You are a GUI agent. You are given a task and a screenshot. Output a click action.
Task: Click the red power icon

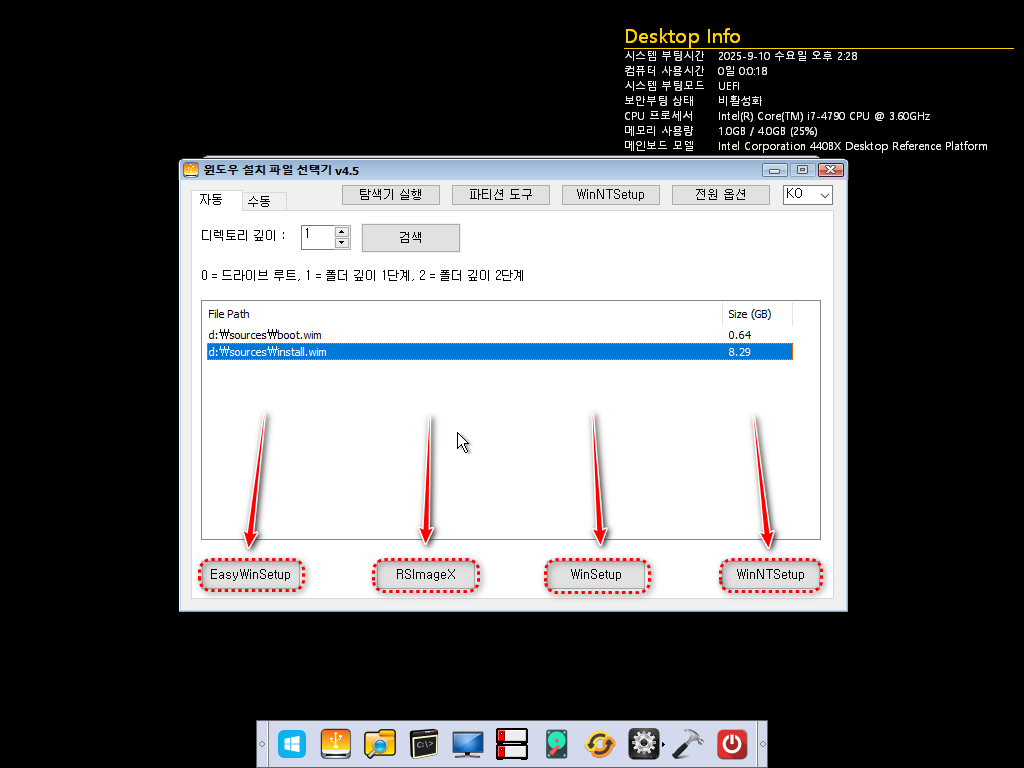click(731, 744)
